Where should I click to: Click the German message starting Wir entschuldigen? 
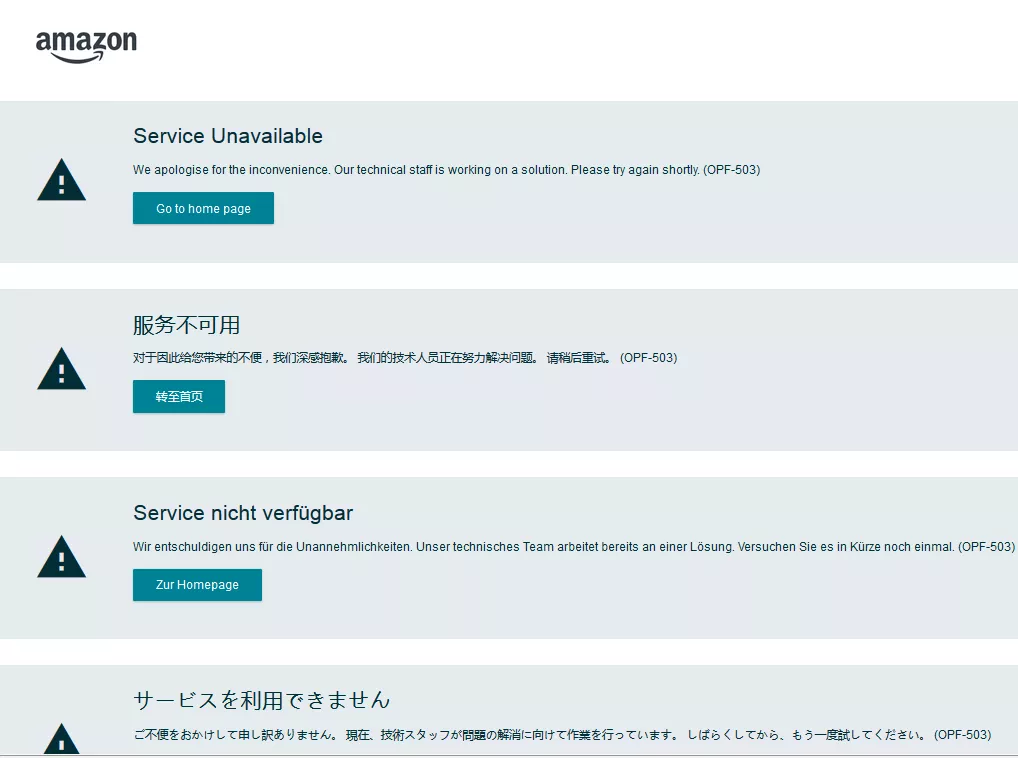[574, 547]
